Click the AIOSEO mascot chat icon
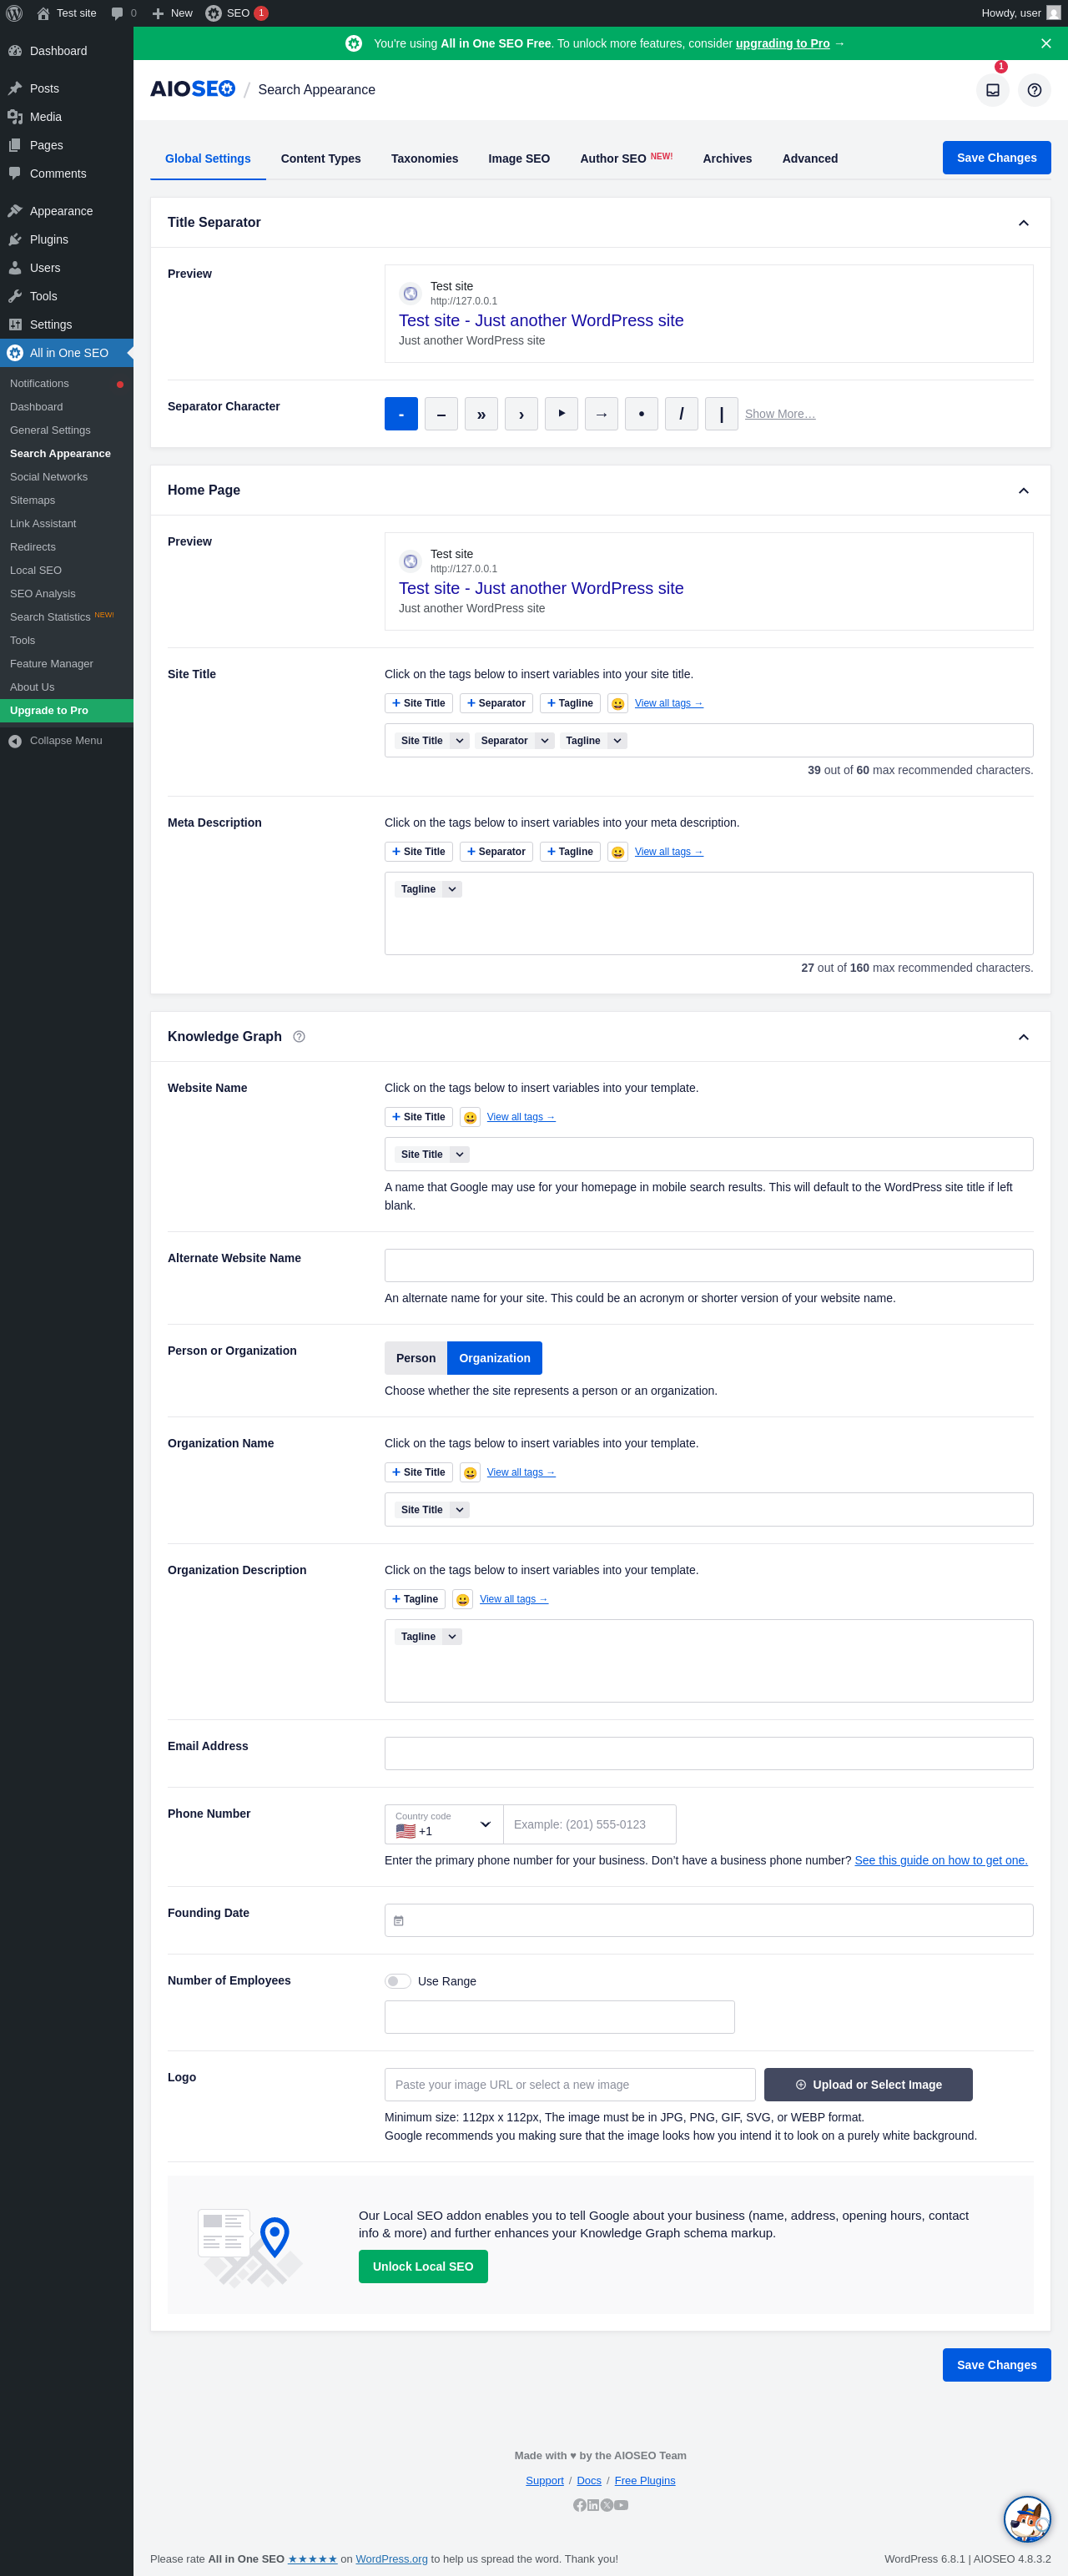1068x2576 pixels. pos(1026,2519)
